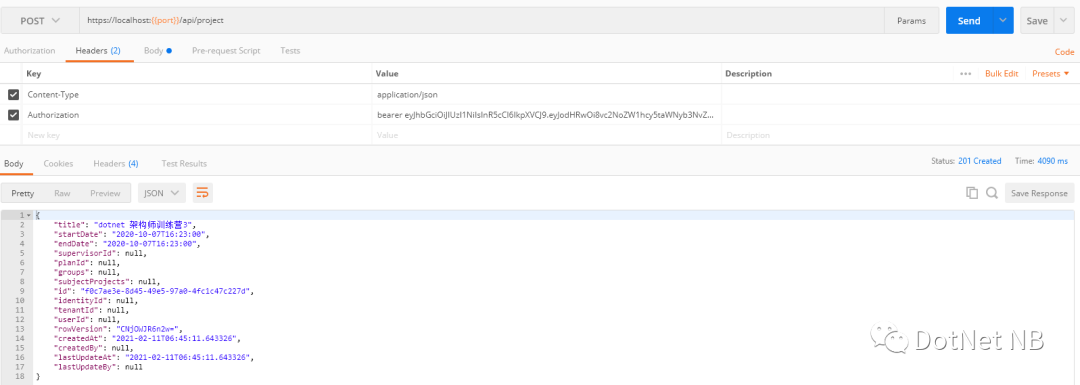
Task: Collapse the JSON root at line 1
Action: point(28,216)
